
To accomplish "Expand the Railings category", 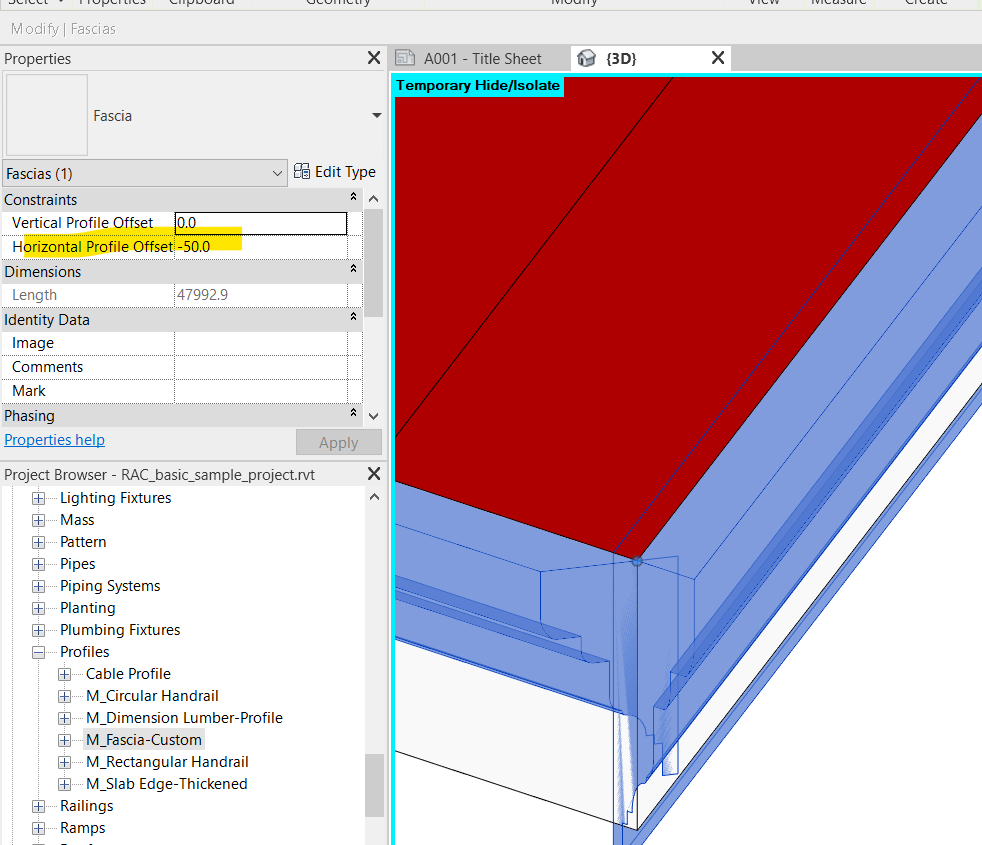I will tap(38, 805).
